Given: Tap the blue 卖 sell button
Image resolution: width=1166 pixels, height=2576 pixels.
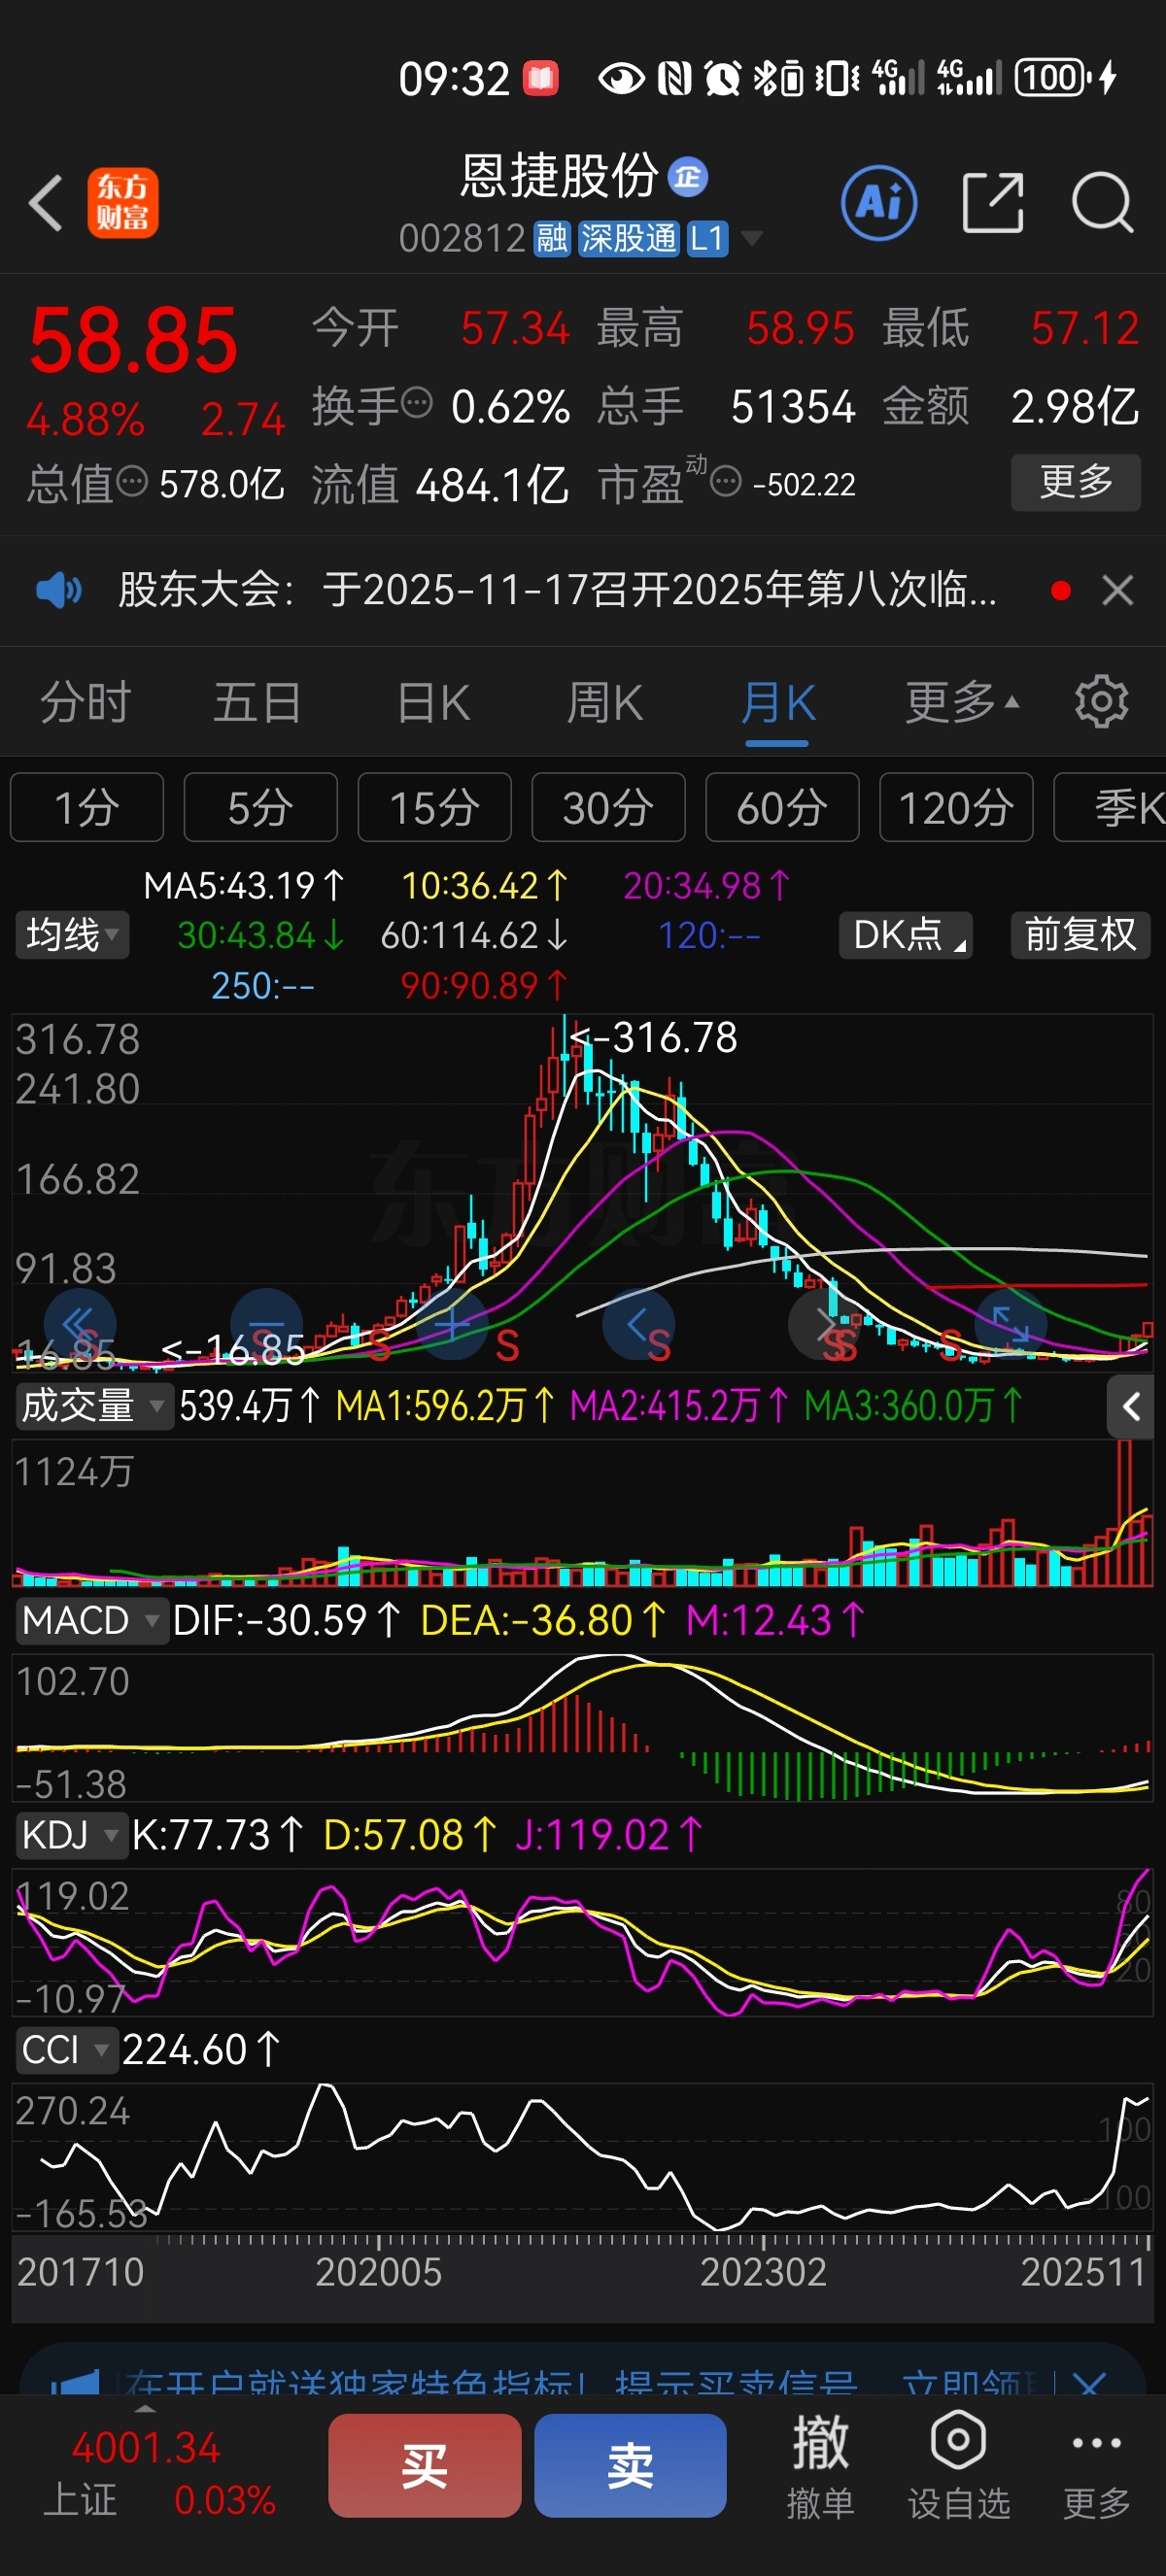Looking at the screenshot, I should (x=630, y=2465).
